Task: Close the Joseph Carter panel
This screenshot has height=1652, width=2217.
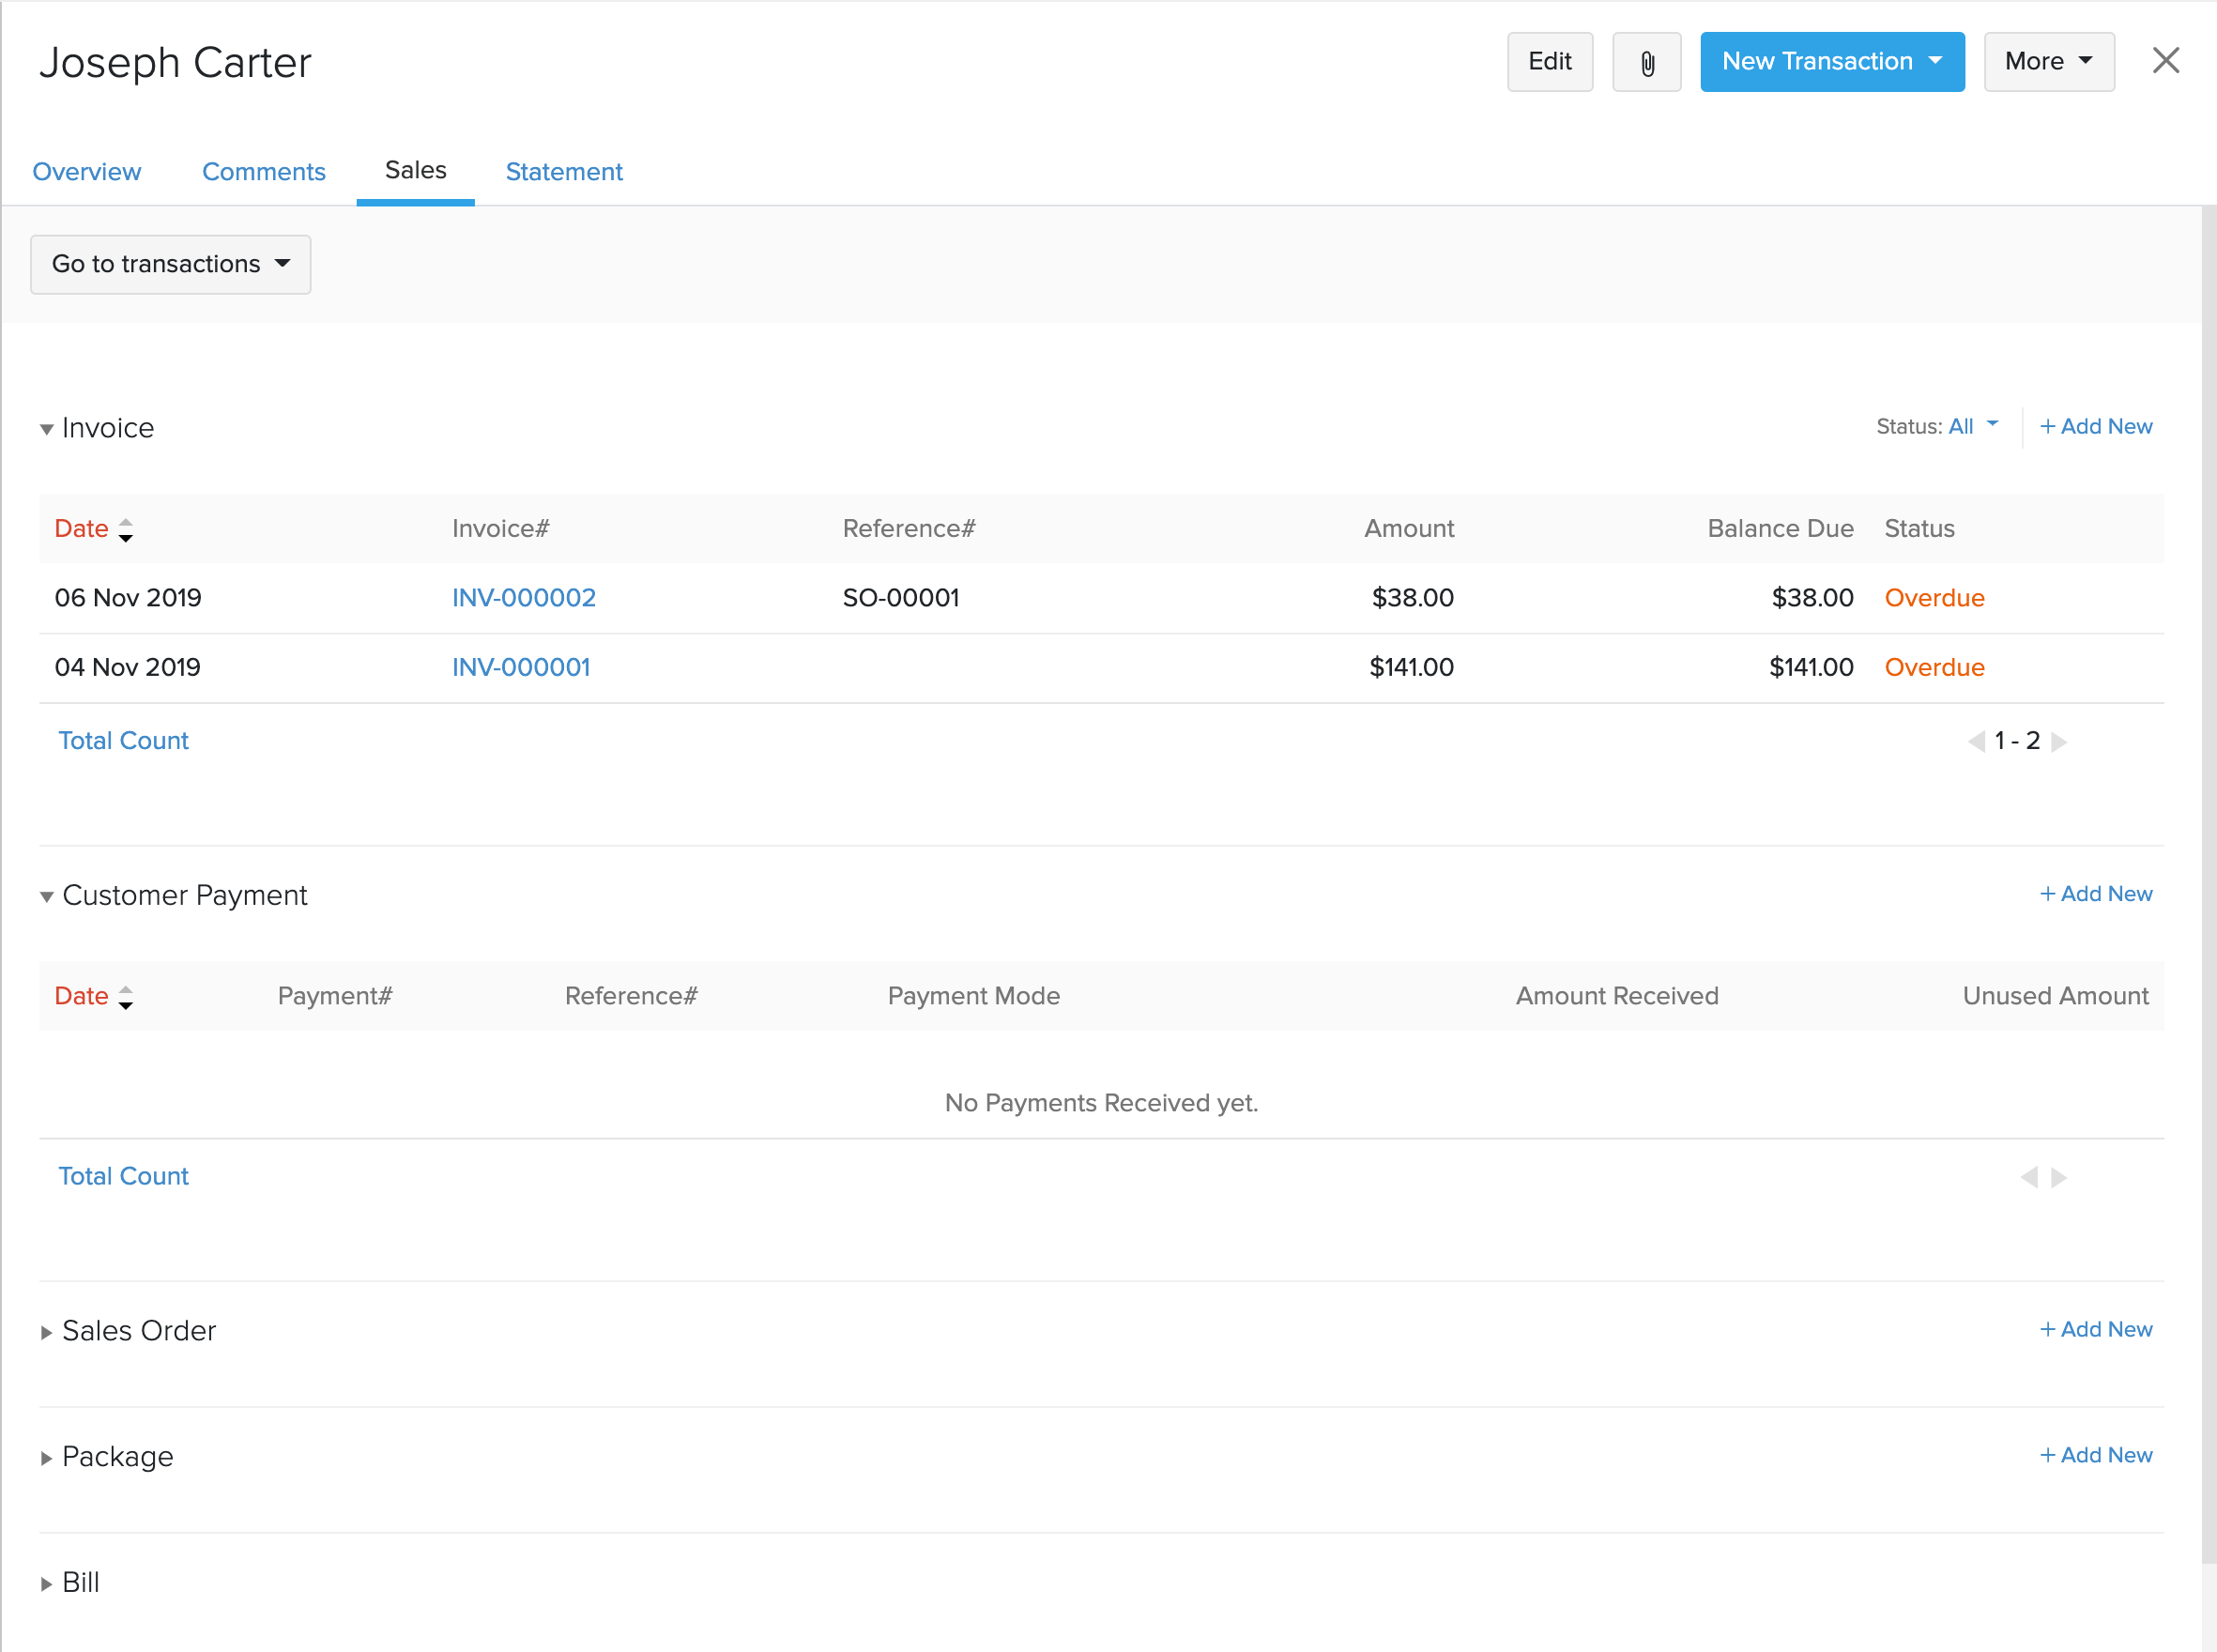Action: (x=2165, y=61)
